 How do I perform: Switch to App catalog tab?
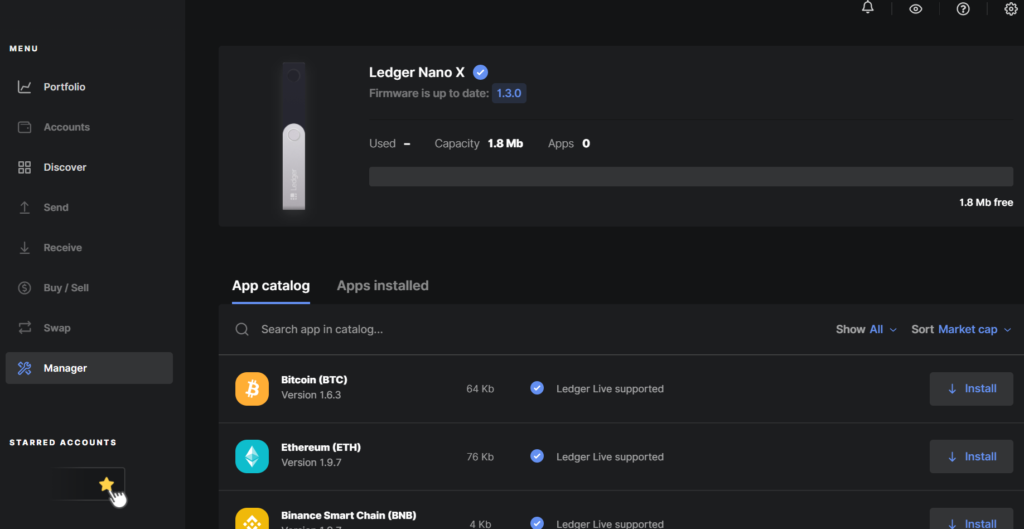tap(271, 286)
